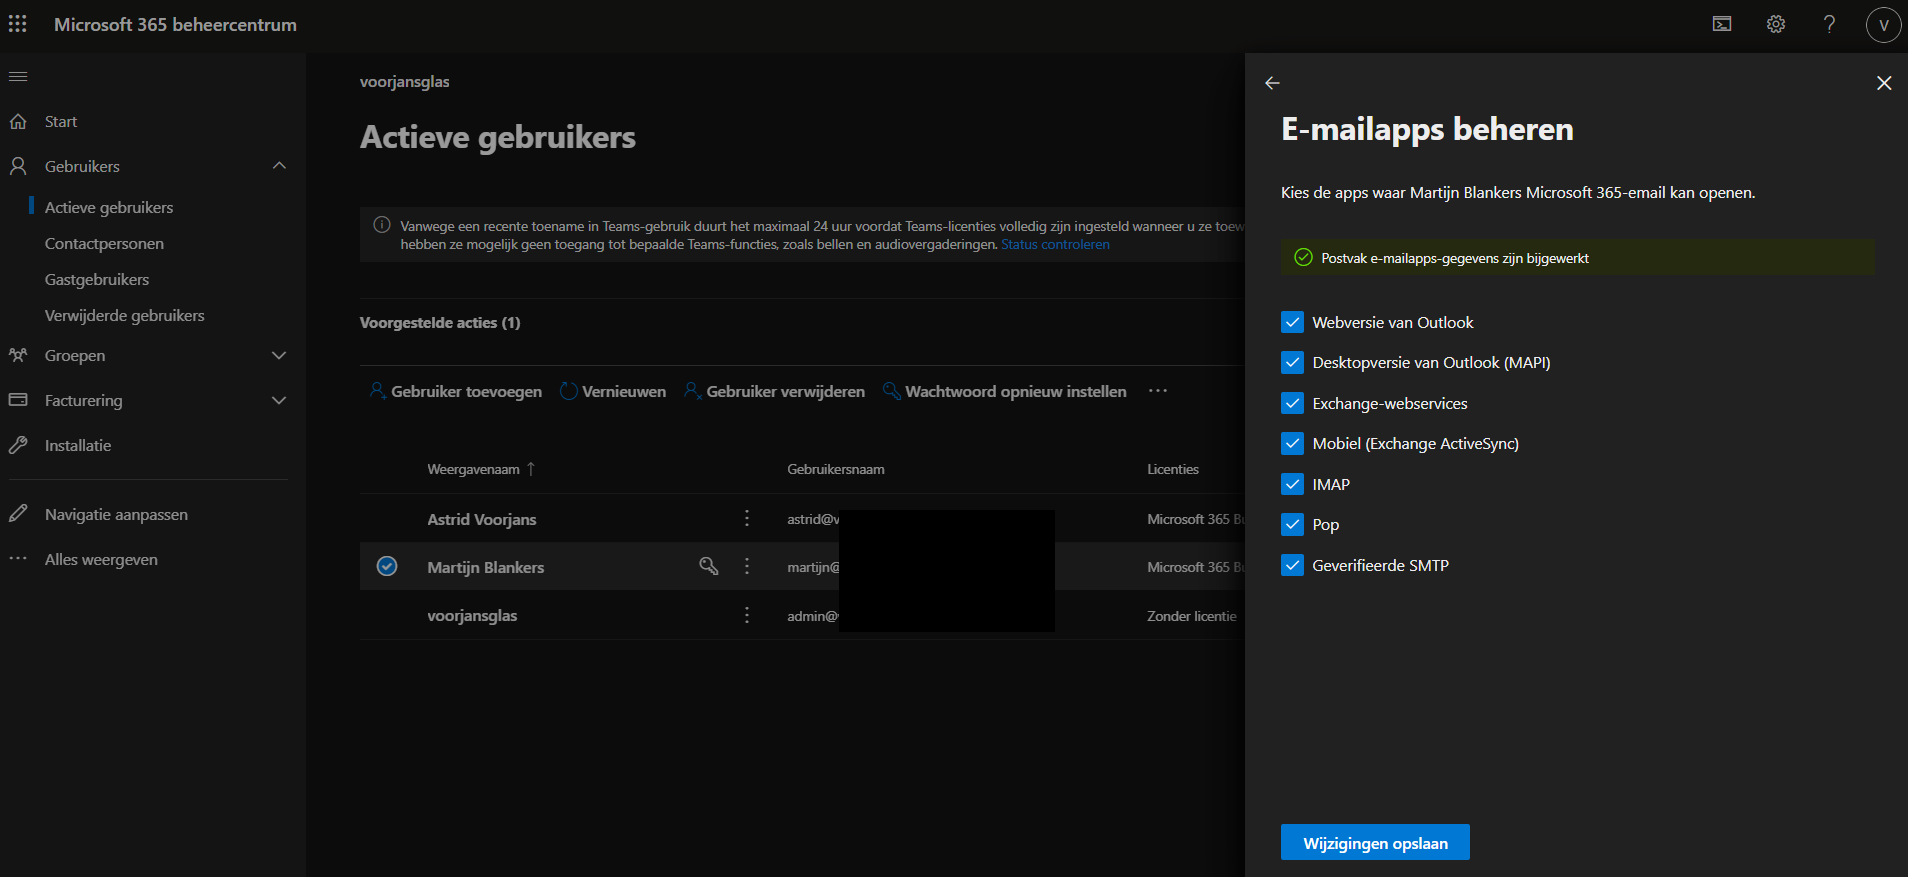The height and width of the screenshot is (877, 1908).
Task: Click the Facturering card icon
Action: point(18,400)
